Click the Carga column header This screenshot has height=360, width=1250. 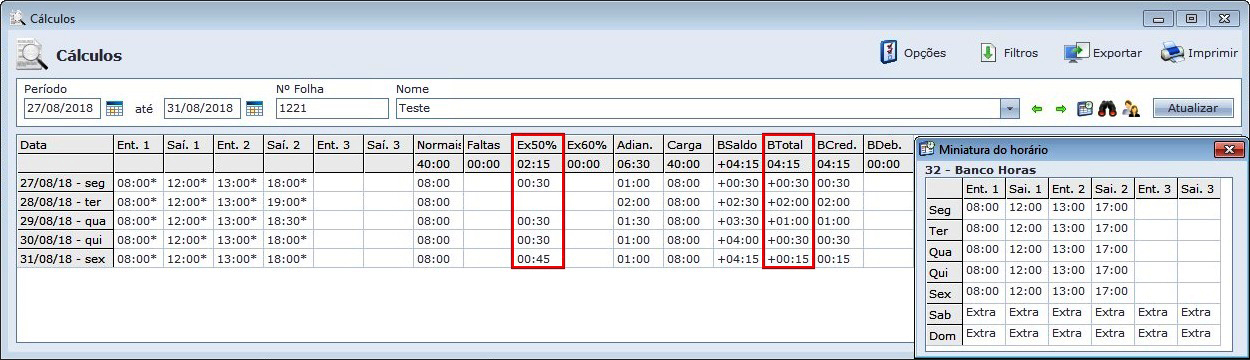pos(688,145)
